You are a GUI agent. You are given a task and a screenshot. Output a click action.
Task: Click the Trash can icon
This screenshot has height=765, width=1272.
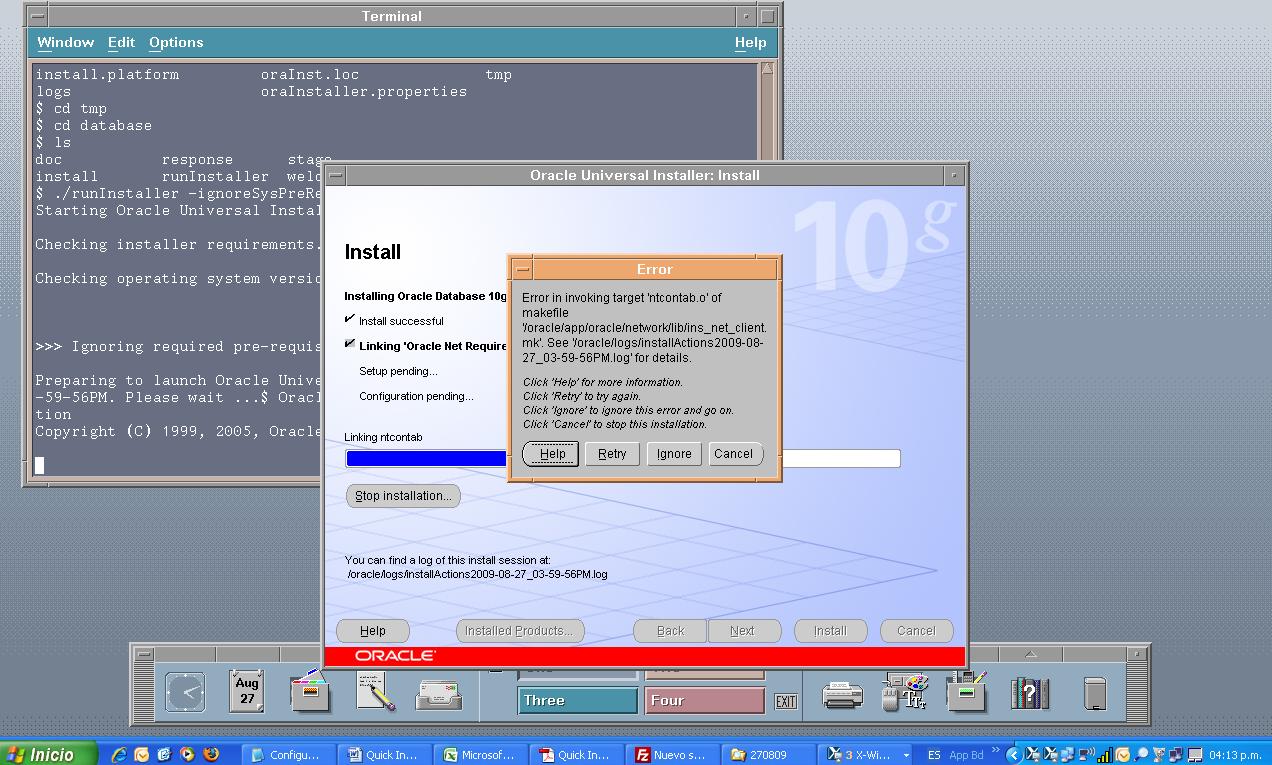point(1095,692)
